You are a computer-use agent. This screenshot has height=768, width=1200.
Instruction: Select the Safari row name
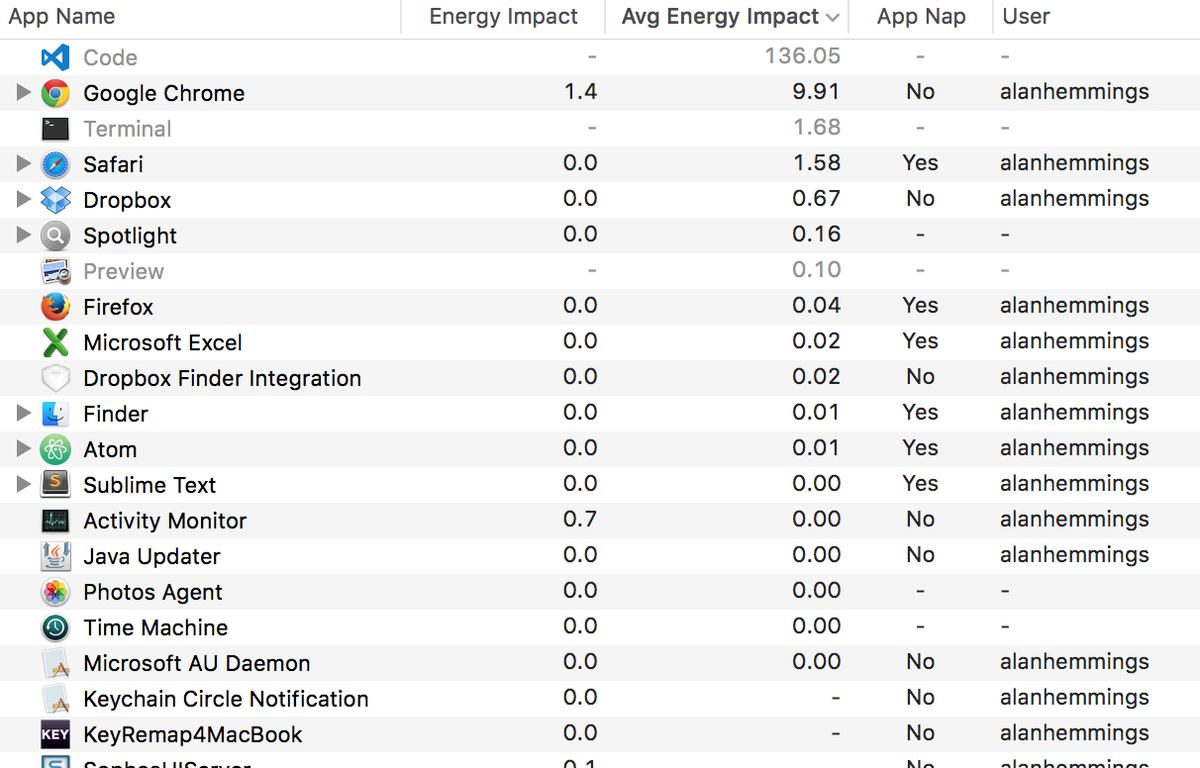pos(113,164)
